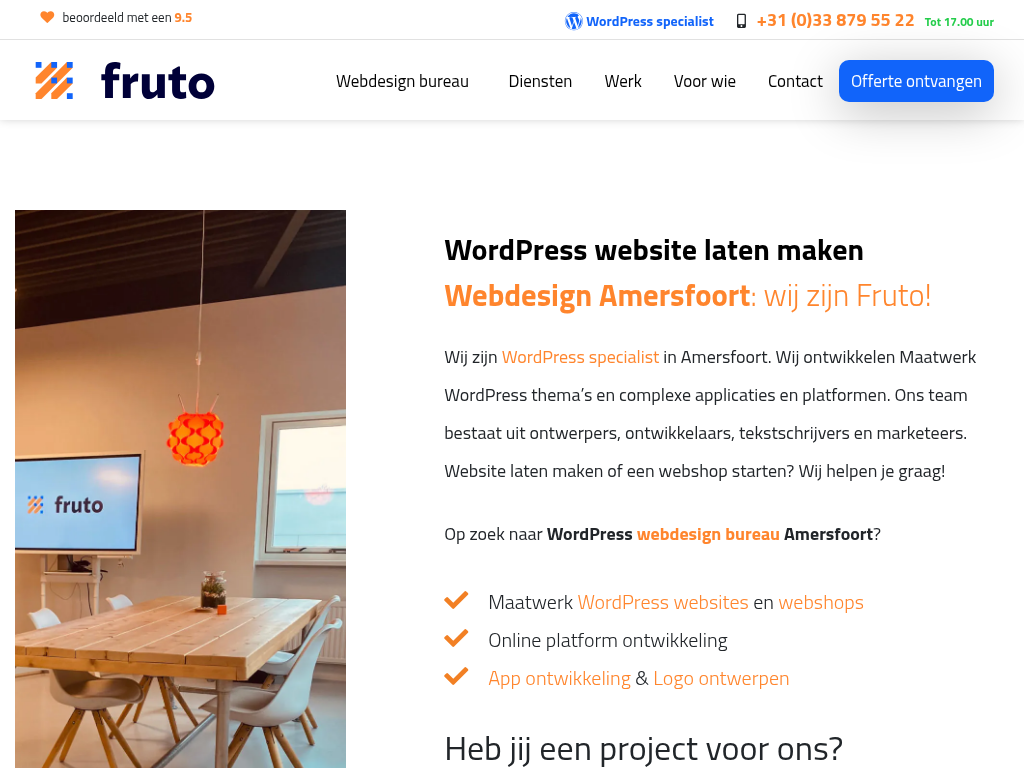The height and width of the screenshot is (768, 1024).
Task: Click the office meeting room photo
Action: 180,489
